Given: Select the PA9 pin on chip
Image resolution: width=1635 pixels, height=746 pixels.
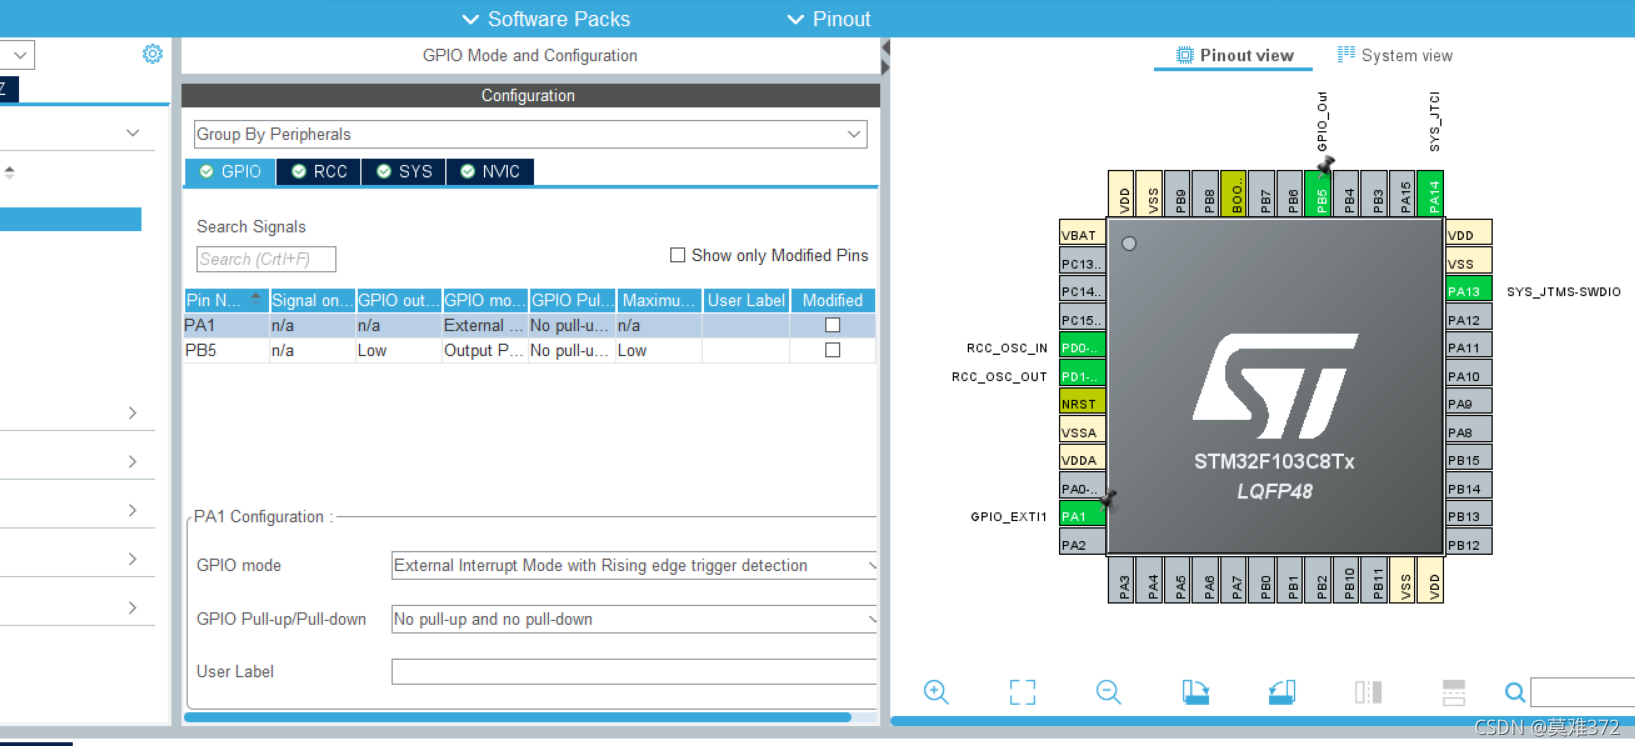Looking at the screenshot, I should point(1469,403).
